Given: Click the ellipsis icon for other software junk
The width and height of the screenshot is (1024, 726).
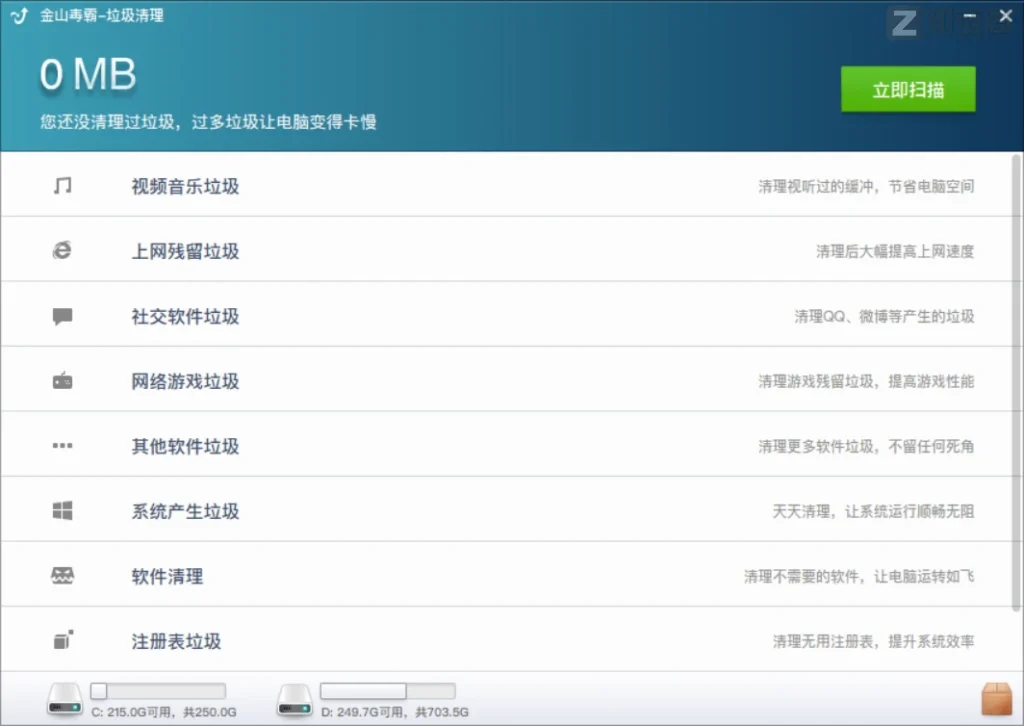Looking at the screenshot, I should (62, 445).
